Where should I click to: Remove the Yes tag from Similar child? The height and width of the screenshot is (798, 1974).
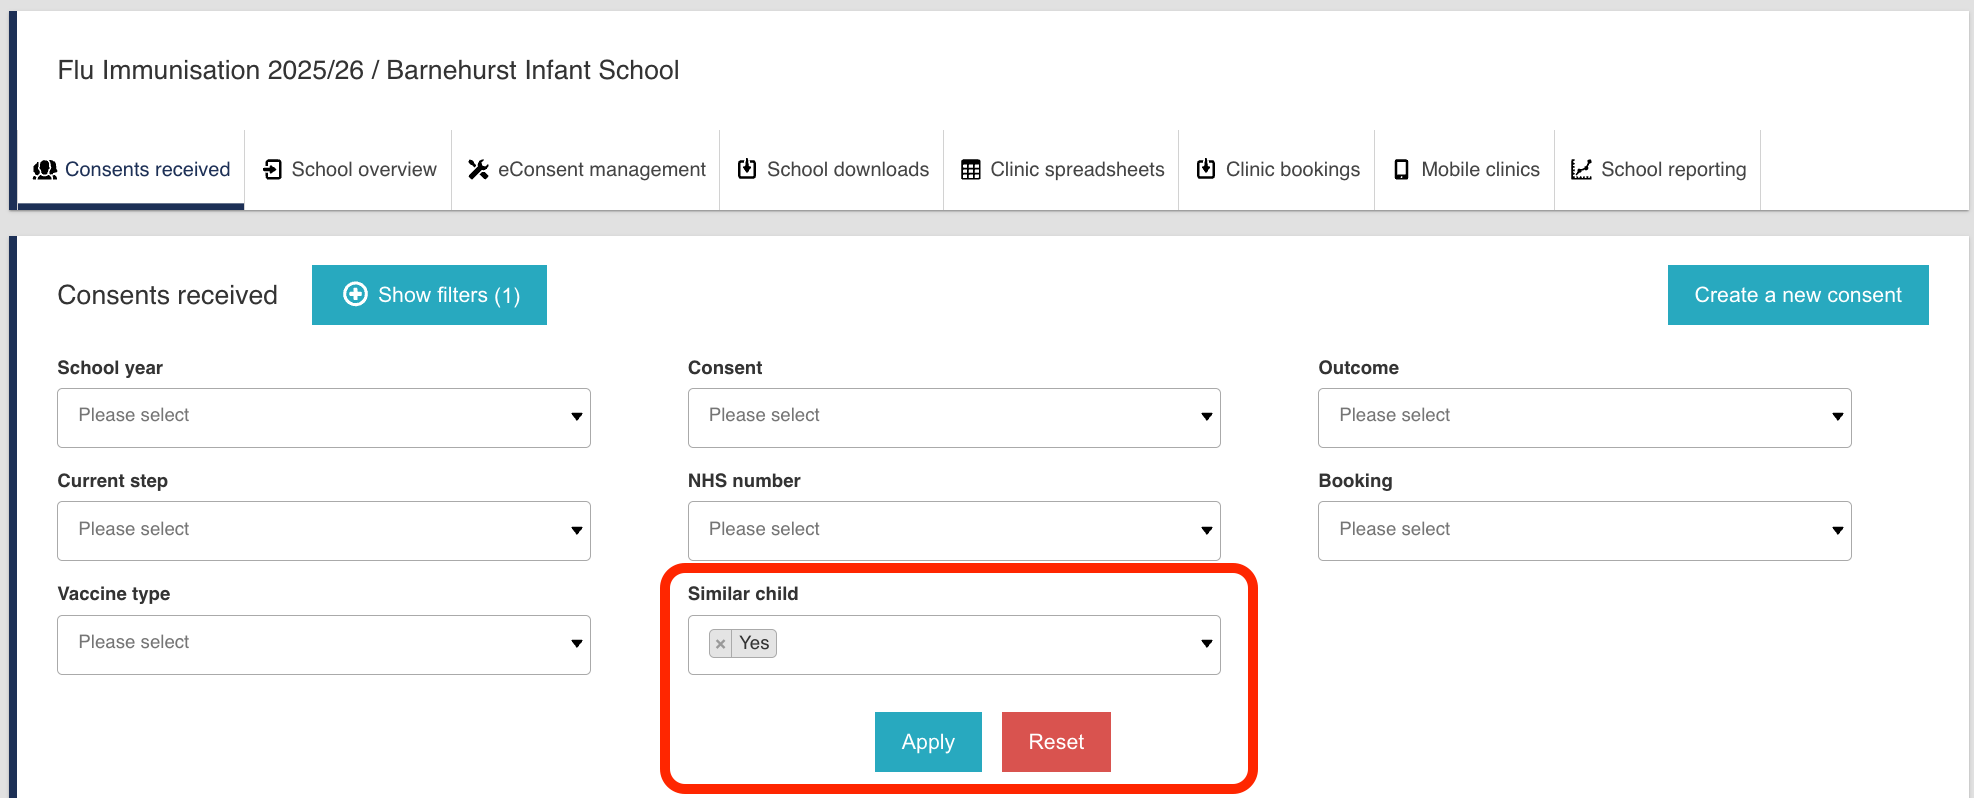720,644
